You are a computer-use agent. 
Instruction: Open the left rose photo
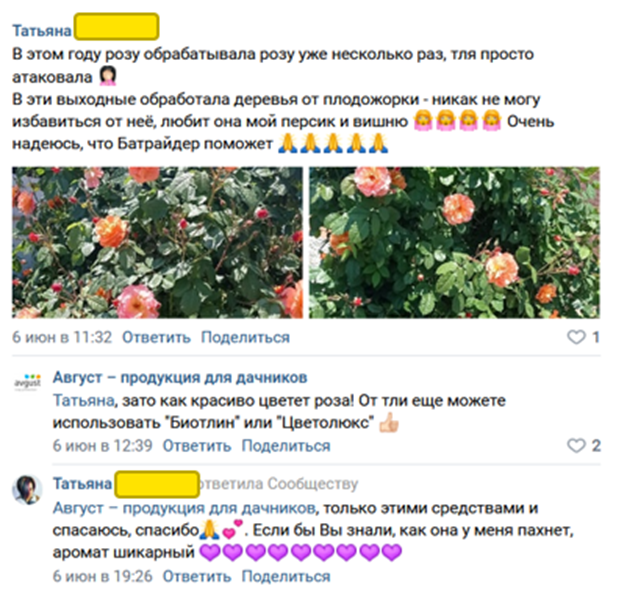(158, 242)
